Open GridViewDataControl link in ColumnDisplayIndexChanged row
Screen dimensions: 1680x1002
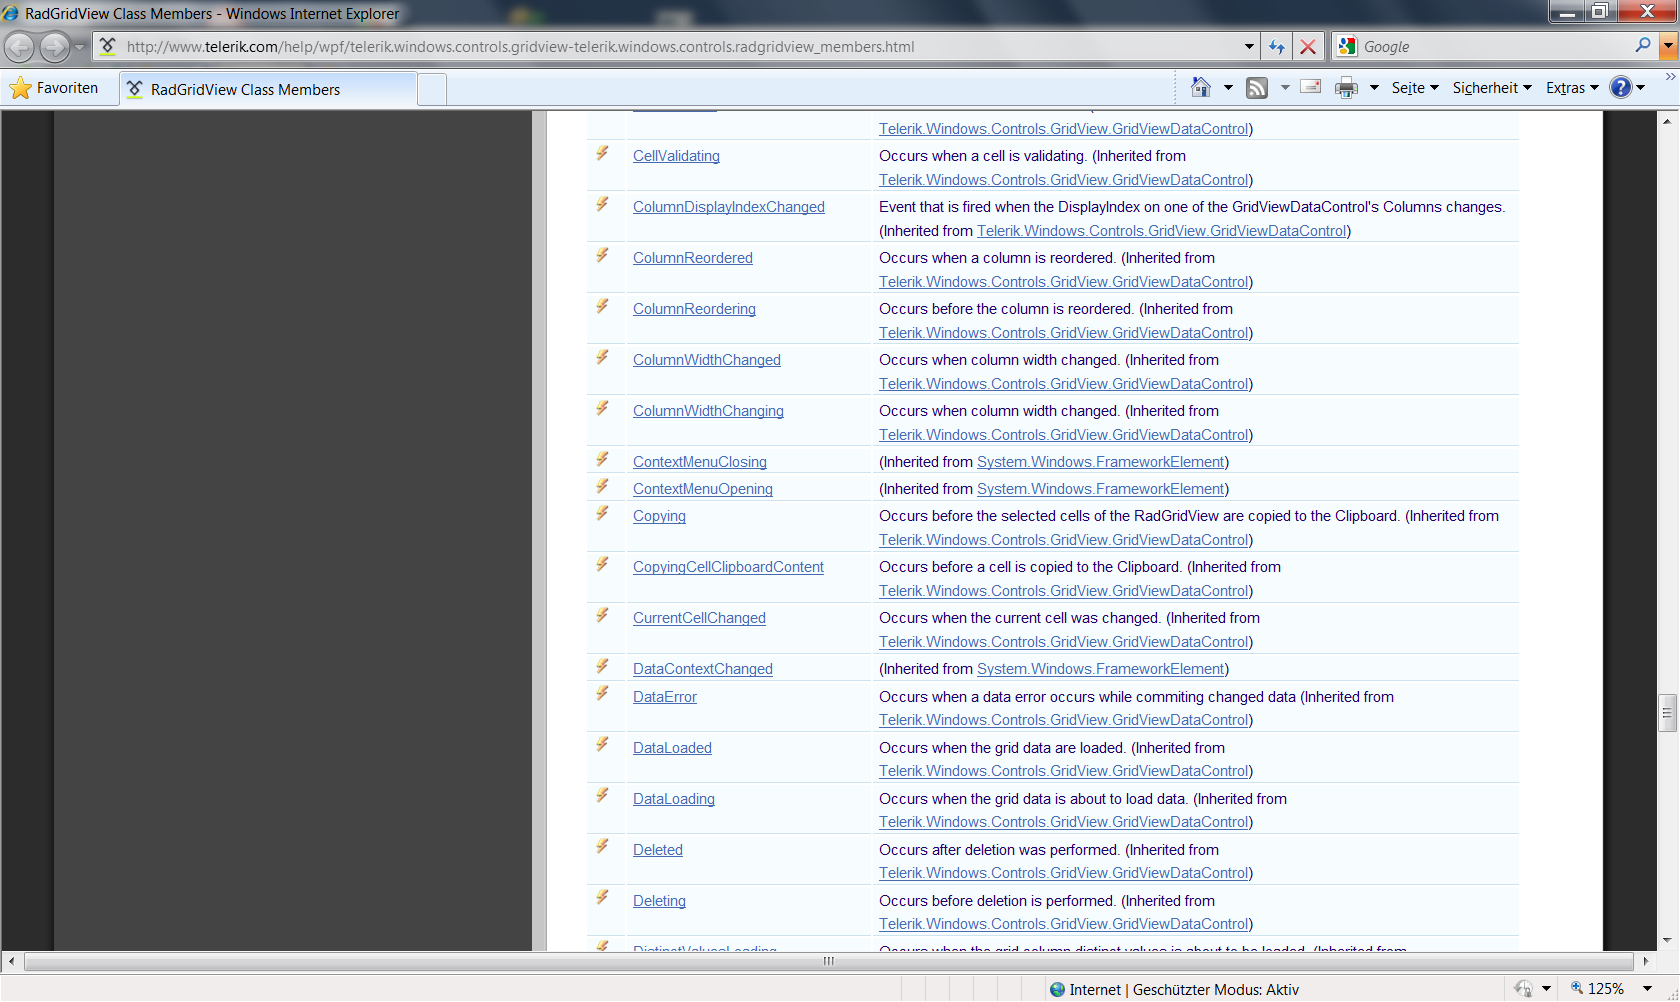pyautogui.click(x=1162, y=231)
